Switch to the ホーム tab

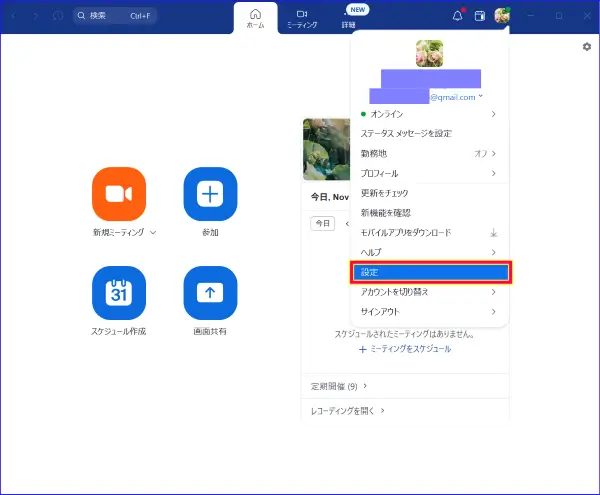click(256, 19)
